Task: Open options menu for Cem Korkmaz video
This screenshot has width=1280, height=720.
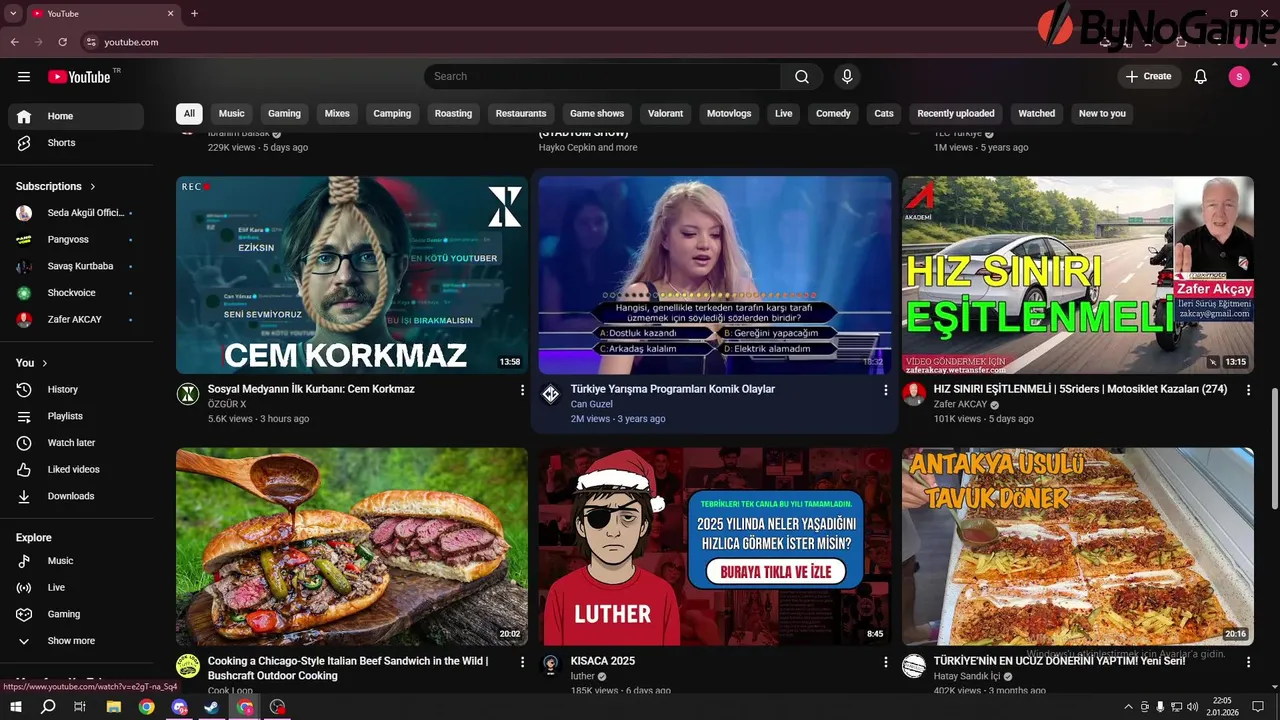Action: click(x=522, y=390)
